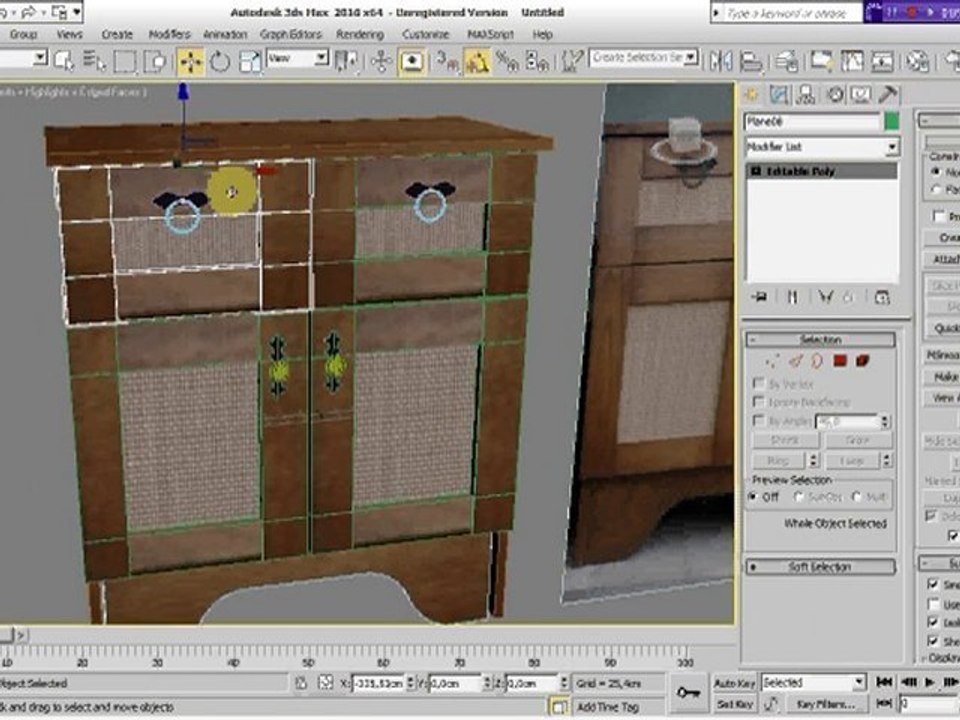Viewport: 960px width, 720px height.
Task: Select the Select and Rotate tool
Action: point(220,62)
